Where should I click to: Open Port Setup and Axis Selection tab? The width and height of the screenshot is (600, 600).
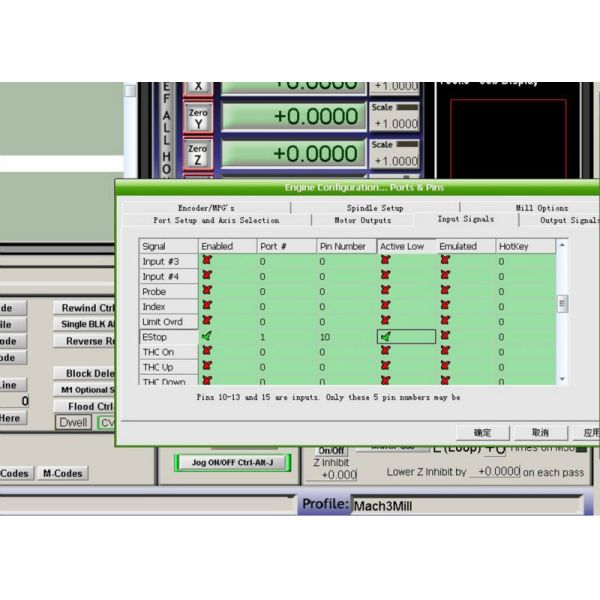tap(216, 220)
